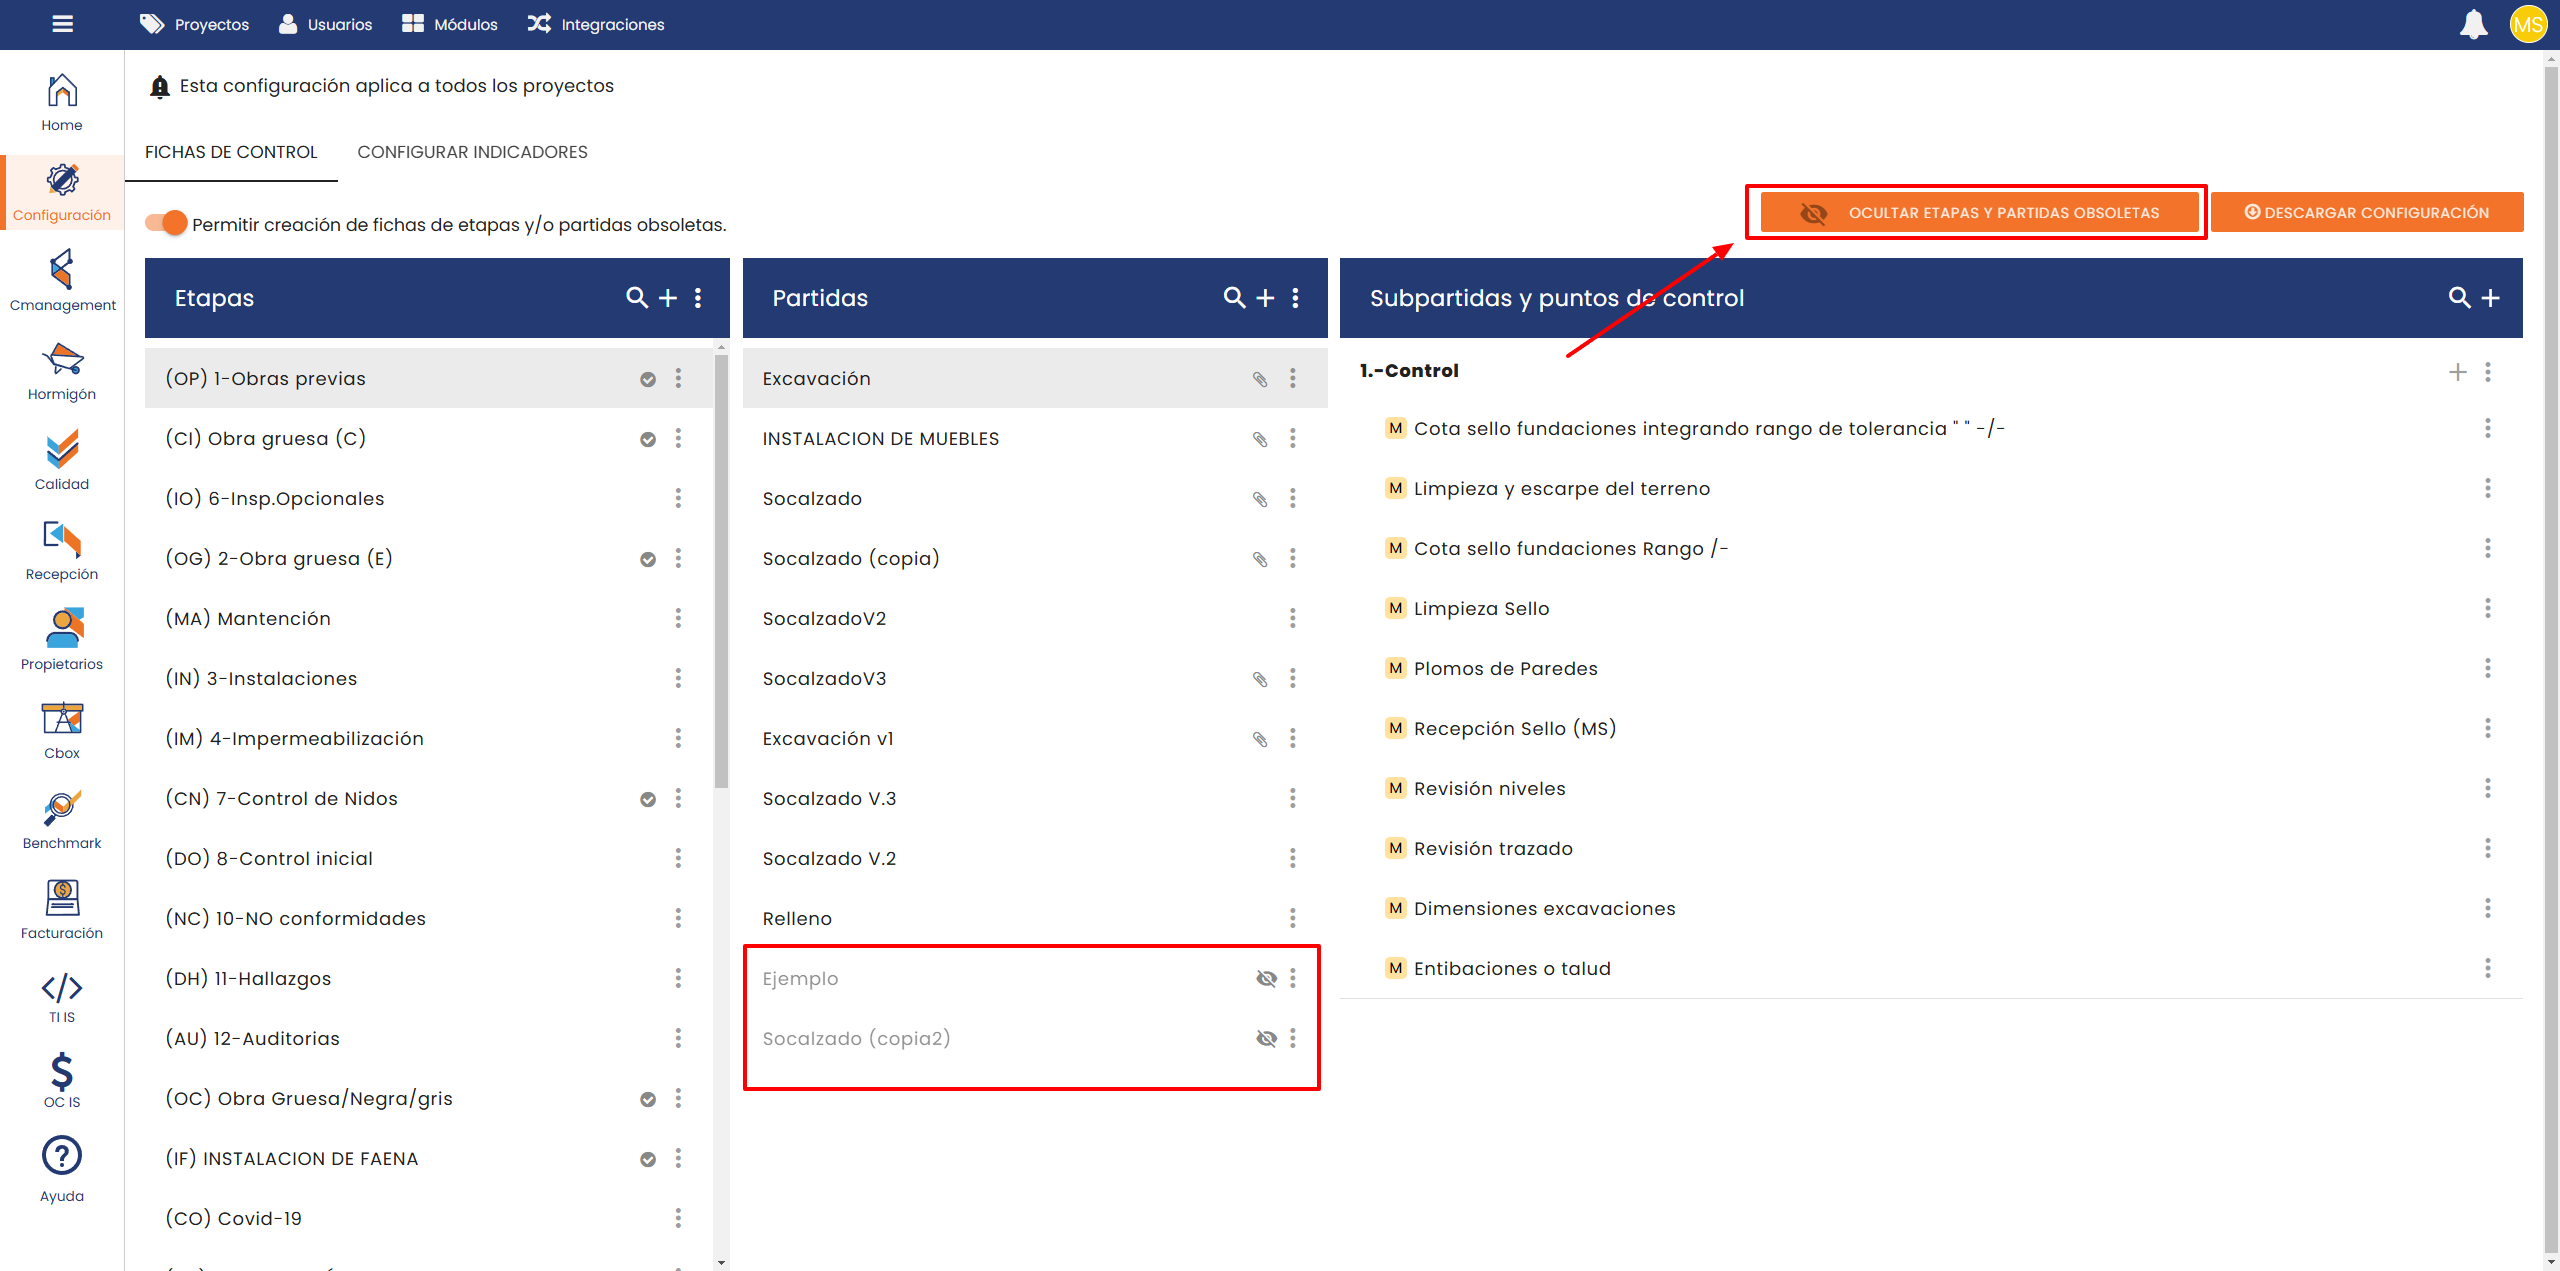Click the hamburger menu icon
2560x1271 pixels.
[63, 24]
